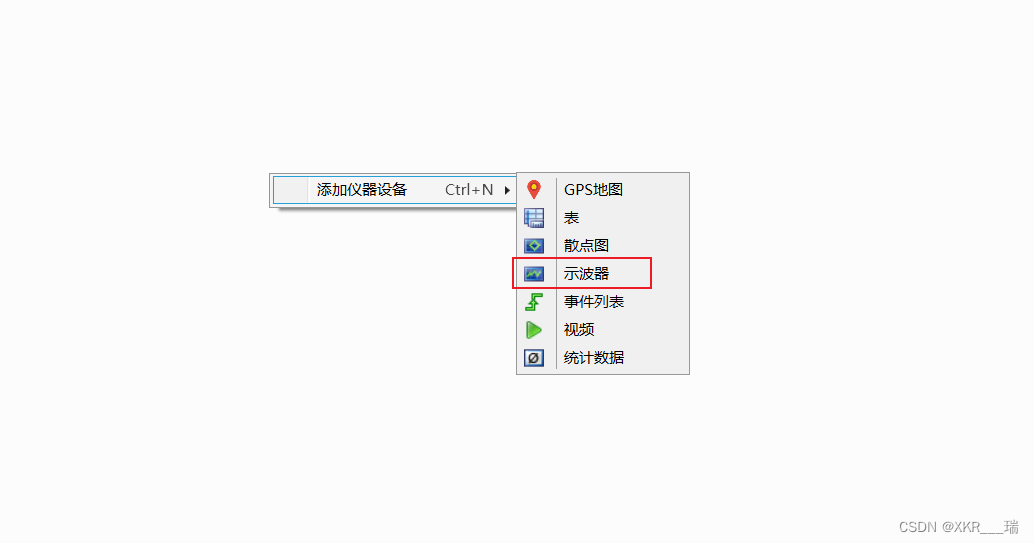1034x543 pixels.
Task: Select 统计数据 in the submenu
Action: (x=603, y=358)
